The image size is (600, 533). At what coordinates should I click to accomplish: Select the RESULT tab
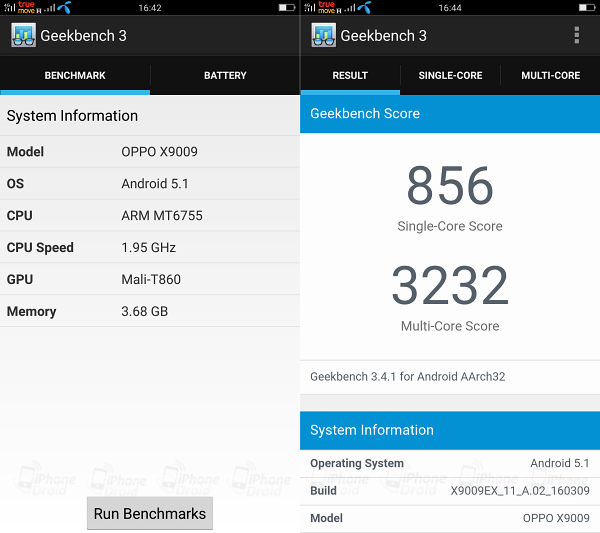pyautogui.click(x=350, y=75)
